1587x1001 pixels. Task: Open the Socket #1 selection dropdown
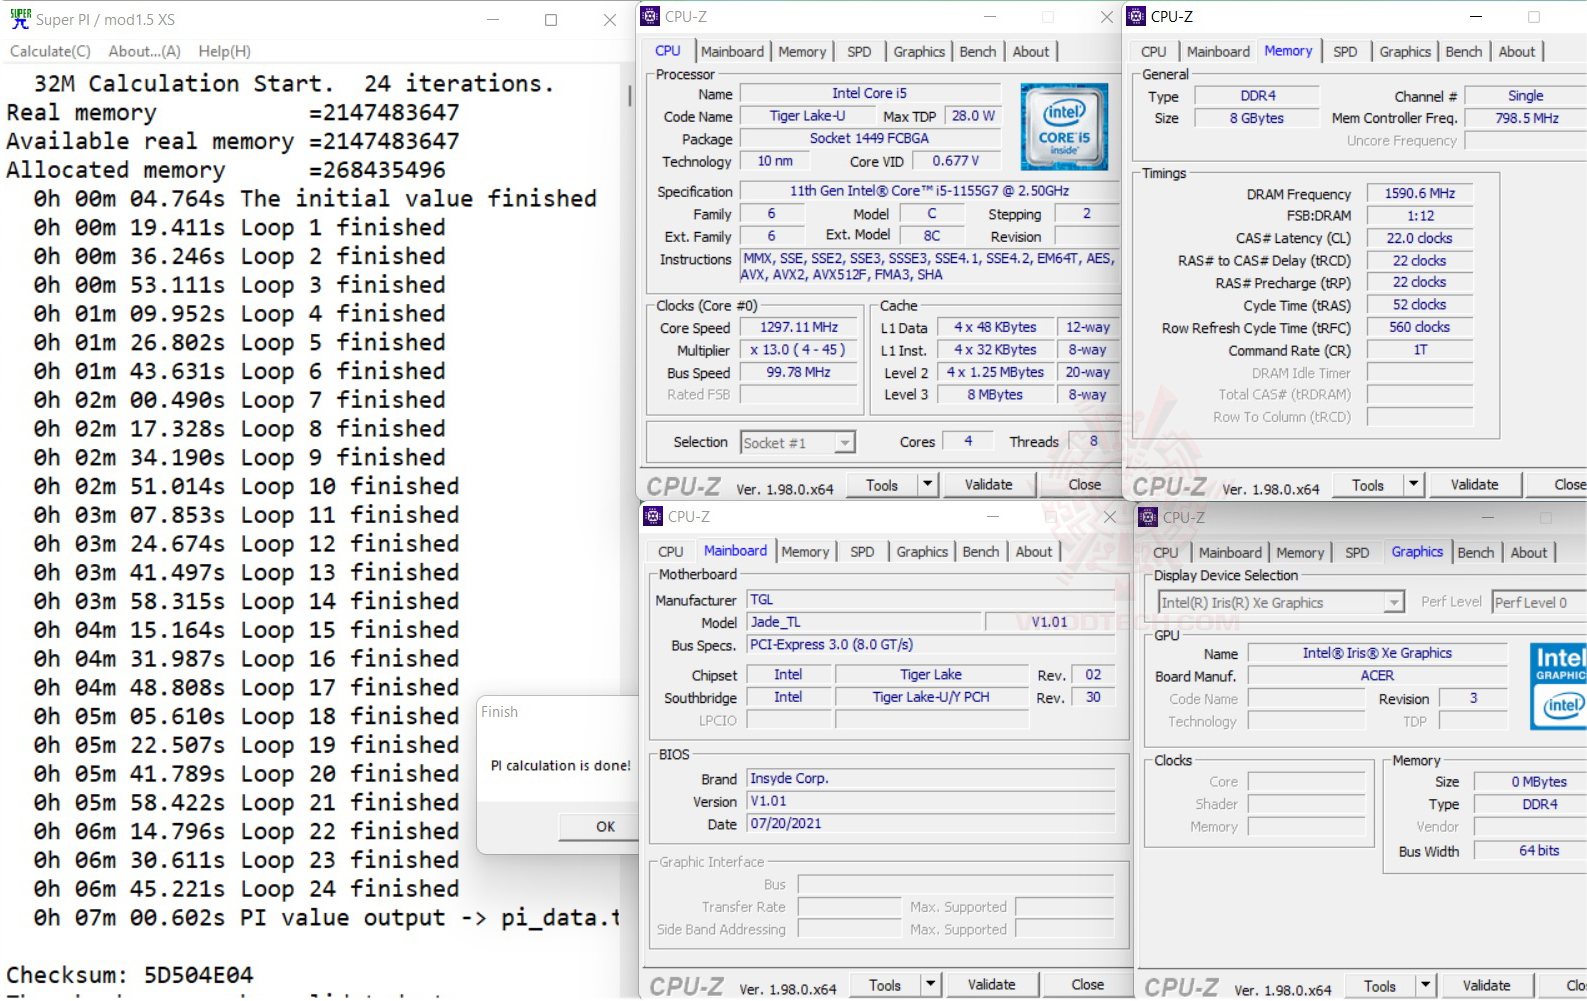coord(845,443)
